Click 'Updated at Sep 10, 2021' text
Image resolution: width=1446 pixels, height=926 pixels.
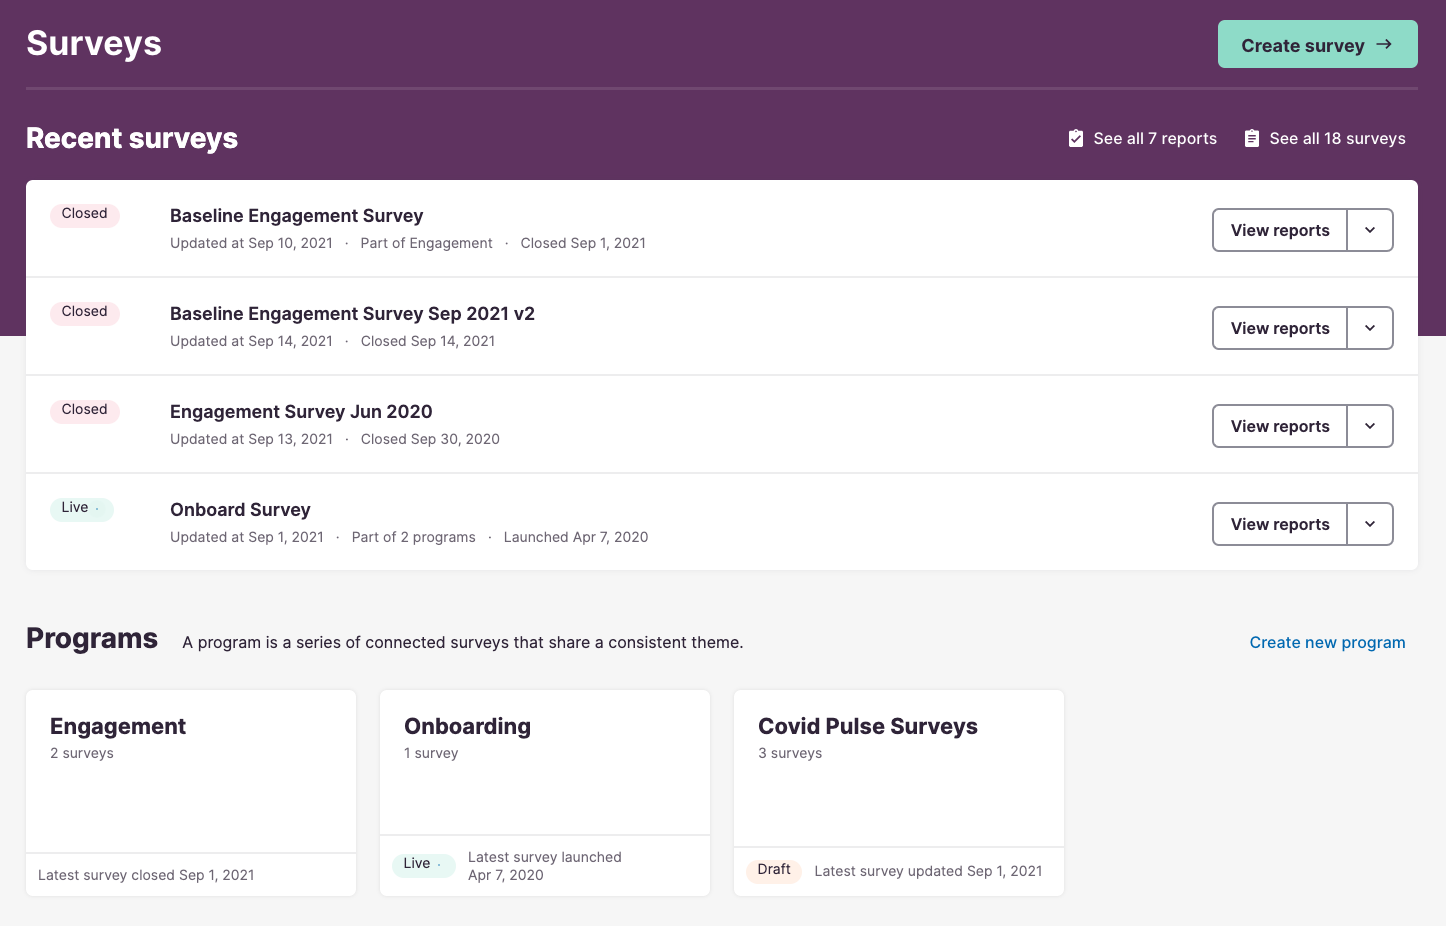point(251,243)
